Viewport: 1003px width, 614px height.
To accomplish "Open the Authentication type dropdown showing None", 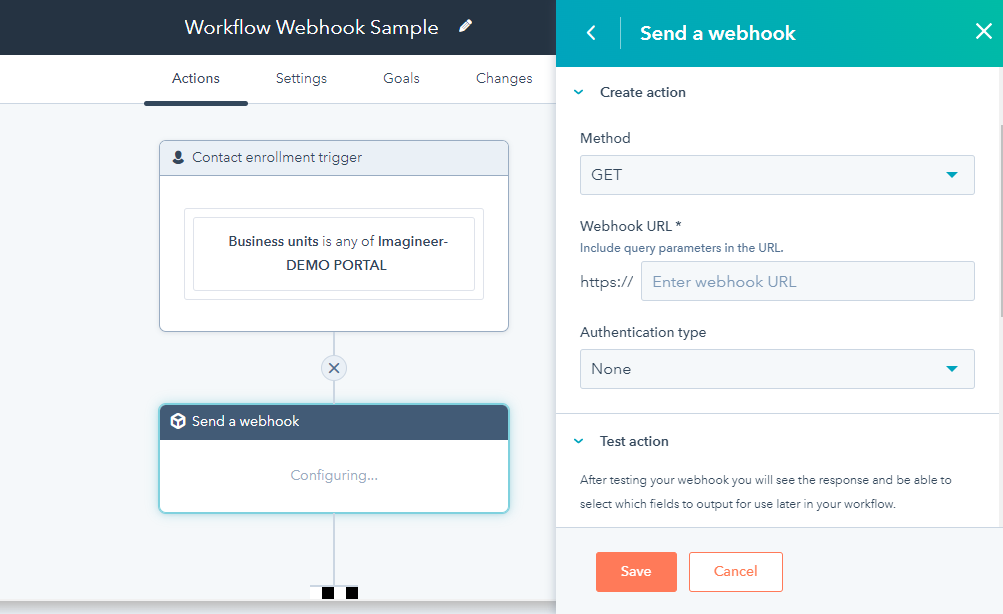I will click(777, 369).
